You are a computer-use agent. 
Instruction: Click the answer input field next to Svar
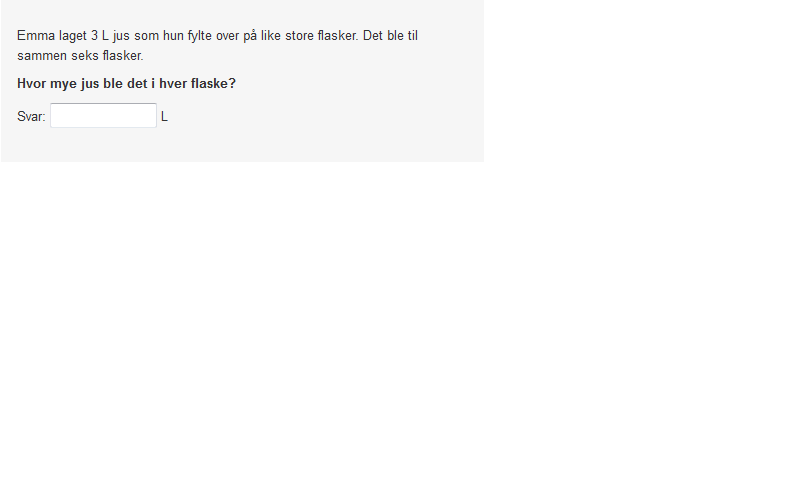(x=103, y=116)
